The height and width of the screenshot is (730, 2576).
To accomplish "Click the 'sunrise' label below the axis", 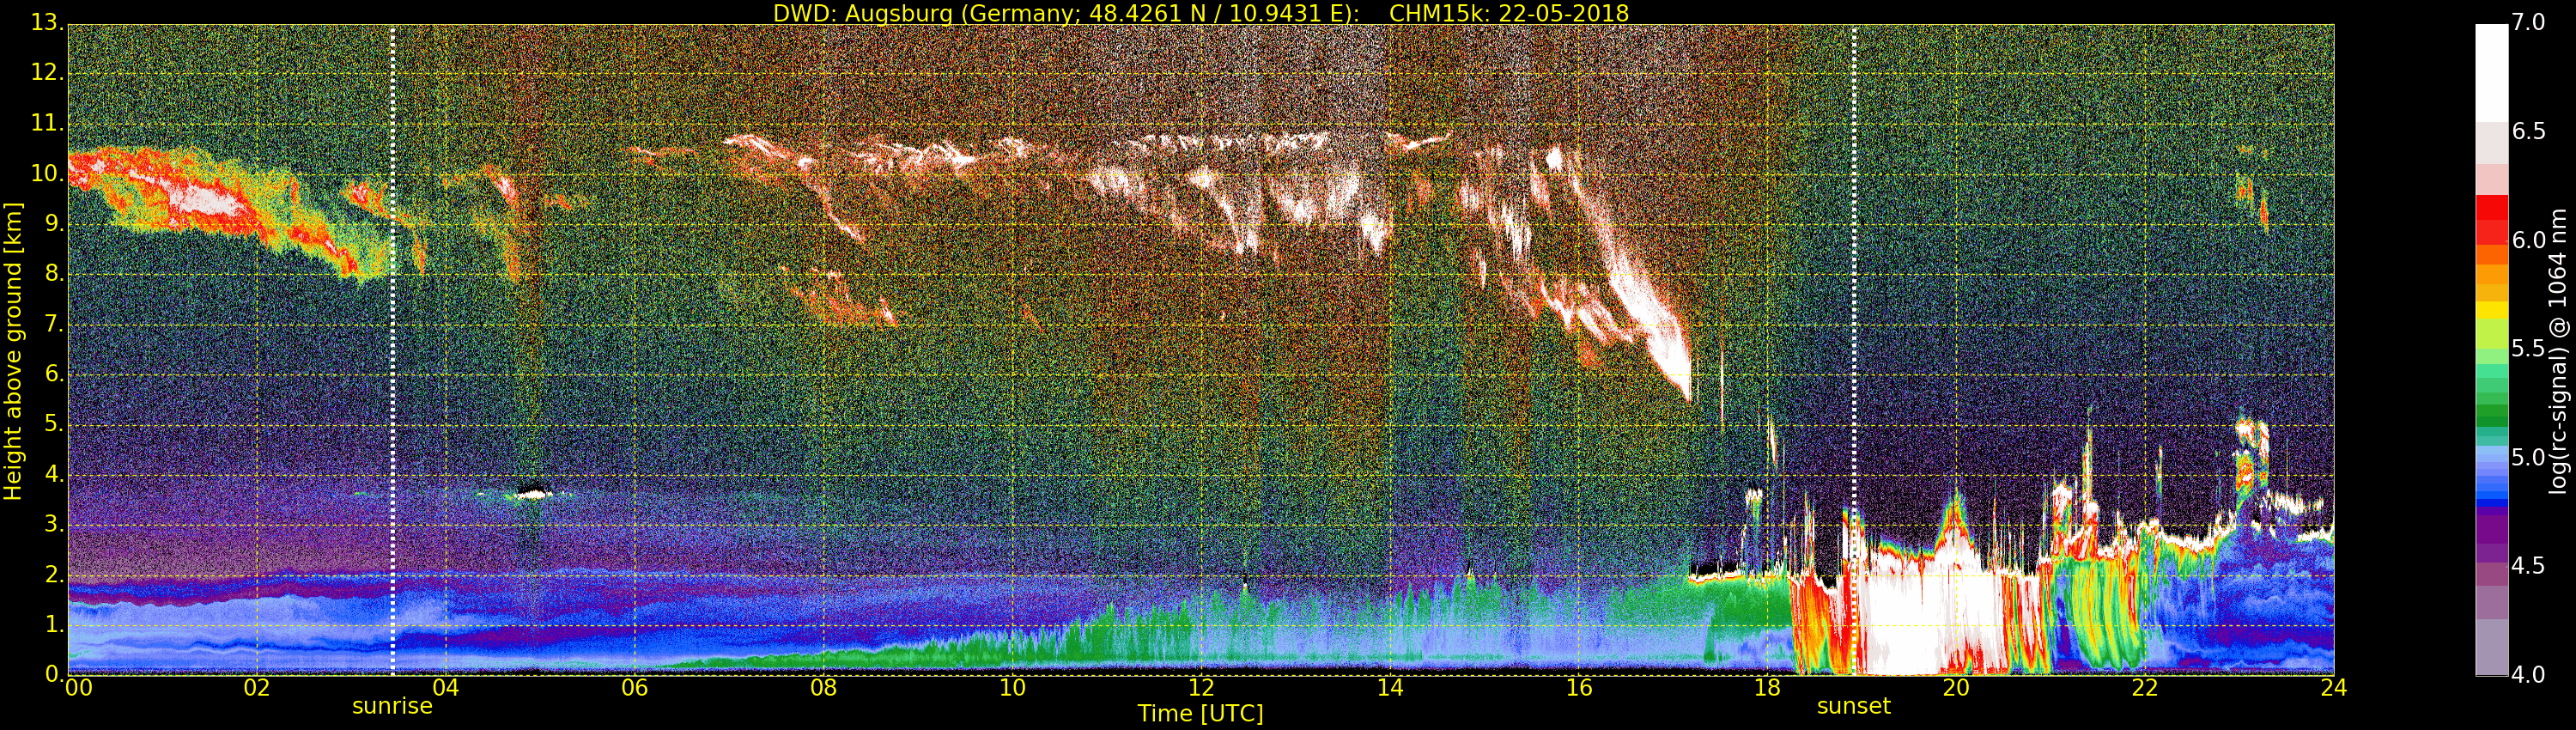I will [x=392, y=706].
